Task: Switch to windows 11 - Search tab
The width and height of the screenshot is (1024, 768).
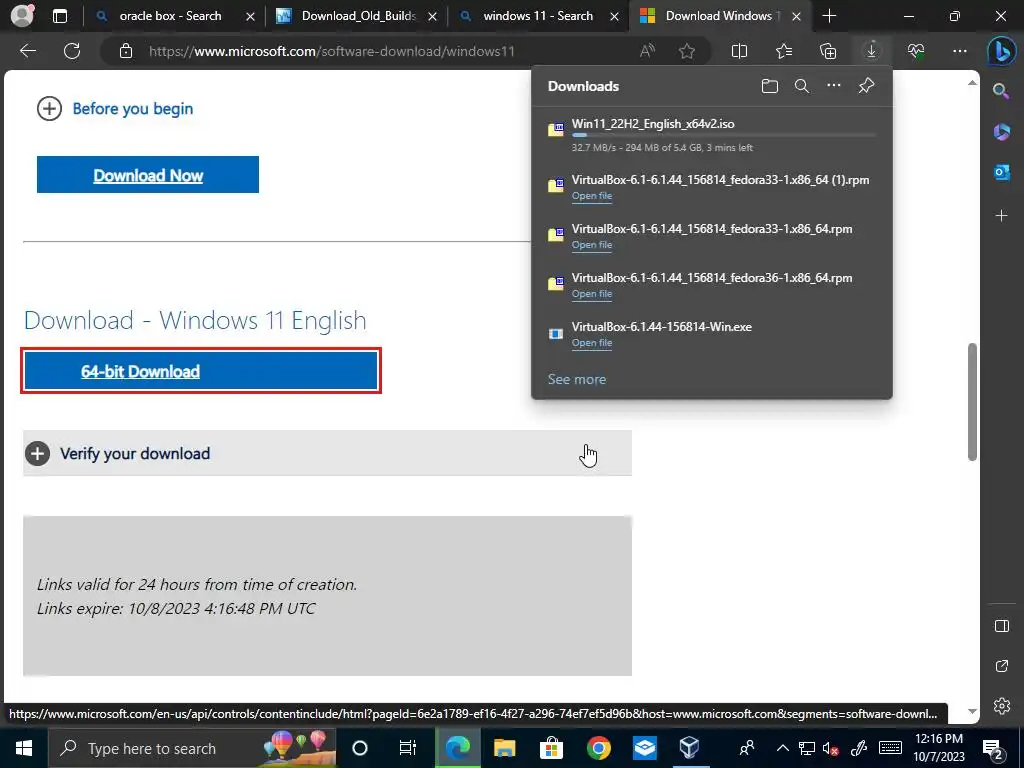Action: [537, 16]
